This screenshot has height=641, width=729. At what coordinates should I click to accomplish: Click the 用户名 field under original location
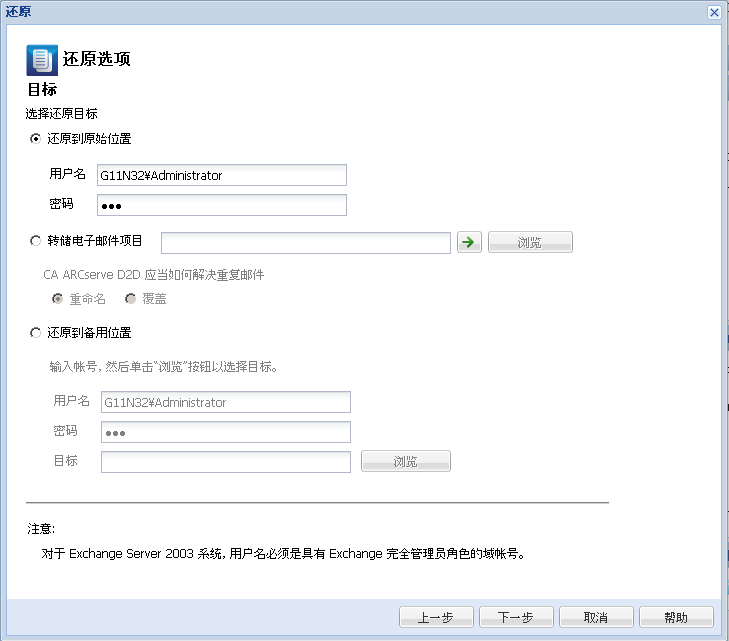click(221, 175)
